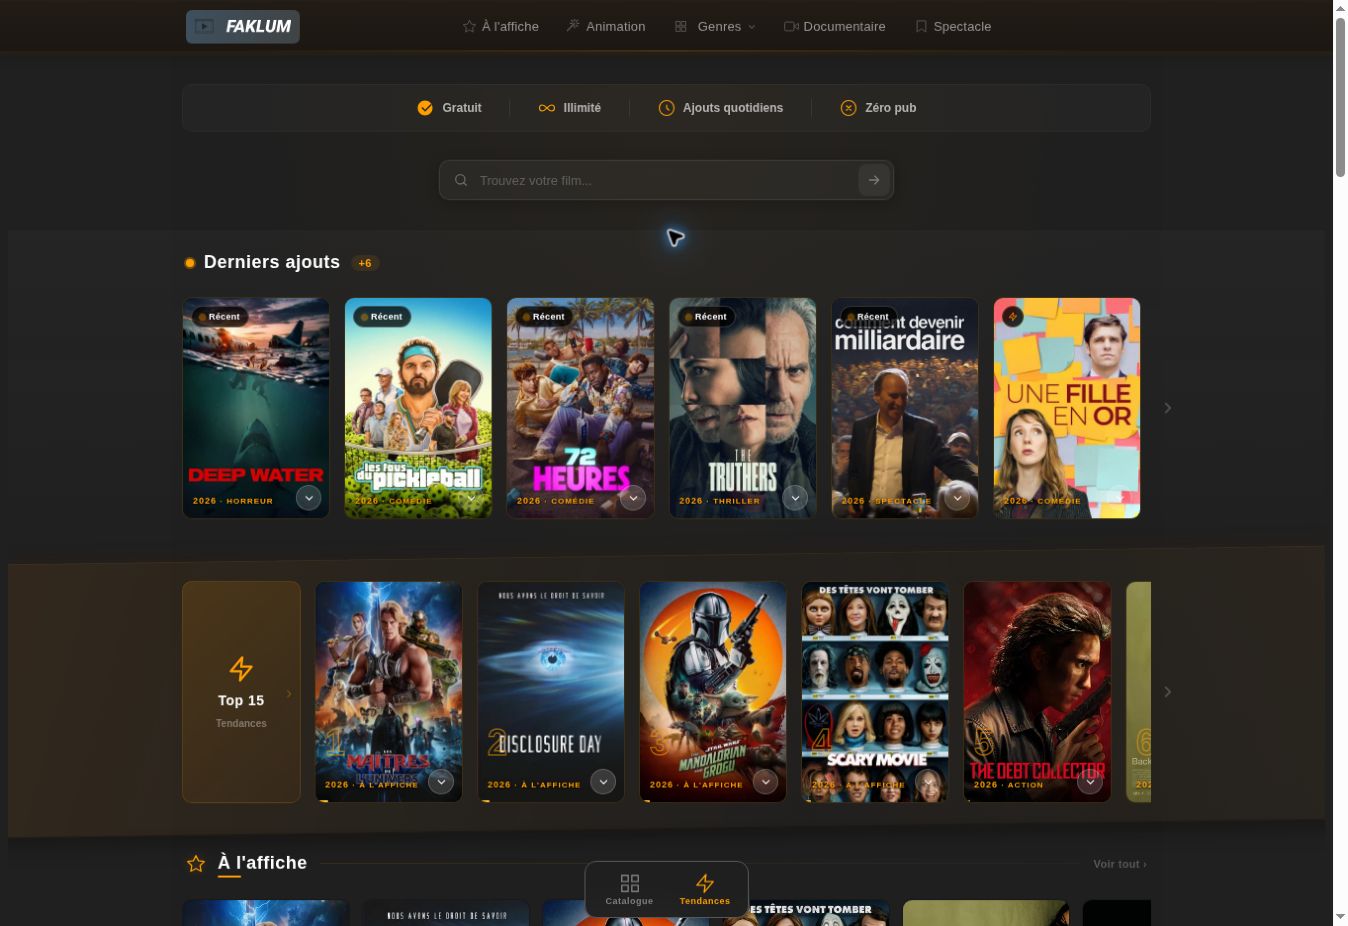Expand details for The Debt Collector

click(x=1089, y=781)
